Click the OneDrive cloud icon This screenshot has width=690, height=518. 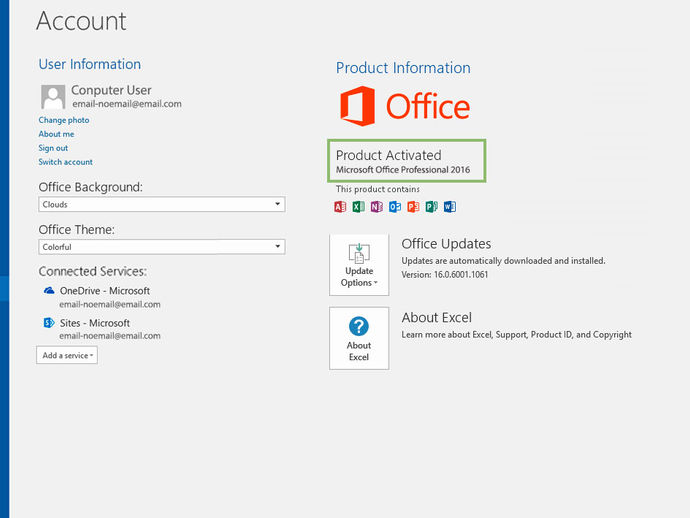(x=49, y=290)
